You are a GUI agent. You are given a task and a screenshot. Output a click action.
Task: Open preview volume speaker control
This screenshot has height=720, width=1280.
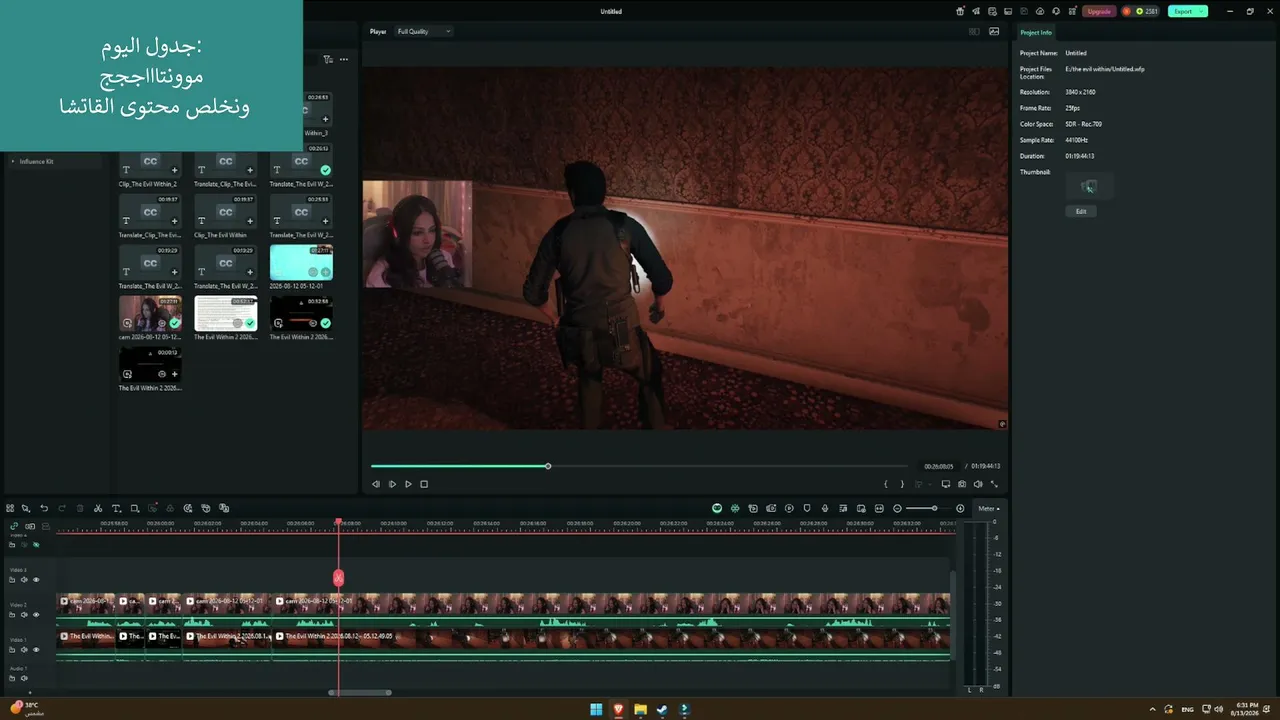pyautogui.click(x=978, y=484)
